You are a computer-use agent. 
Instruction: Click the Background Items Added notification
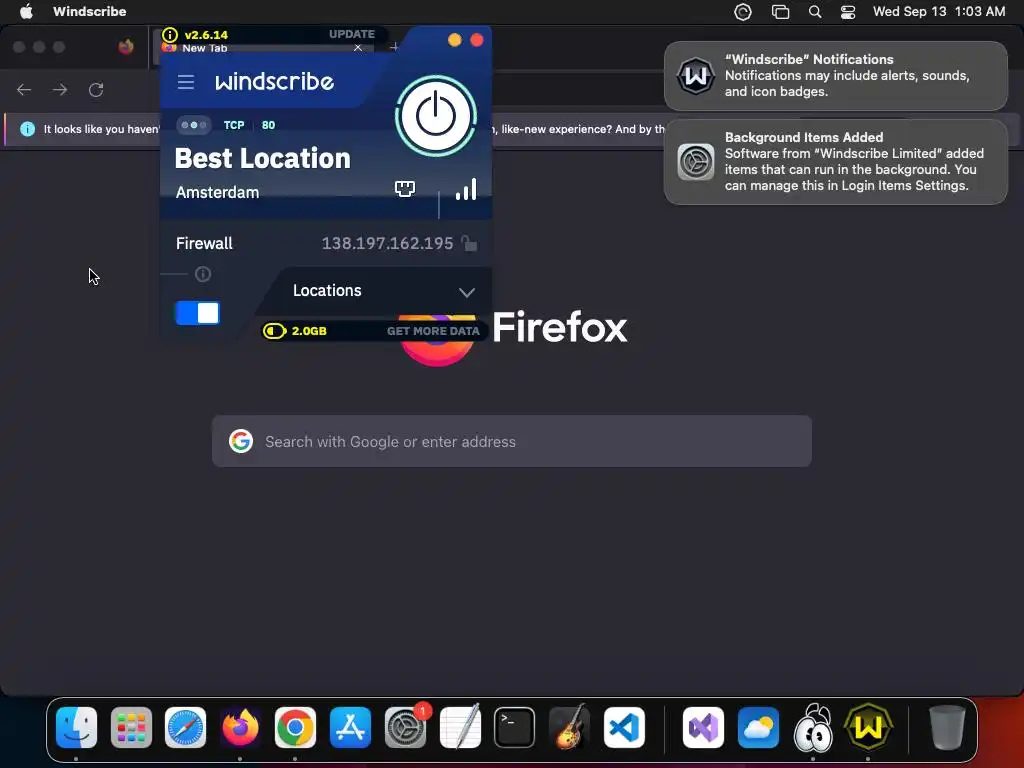[x=836, y=161]
